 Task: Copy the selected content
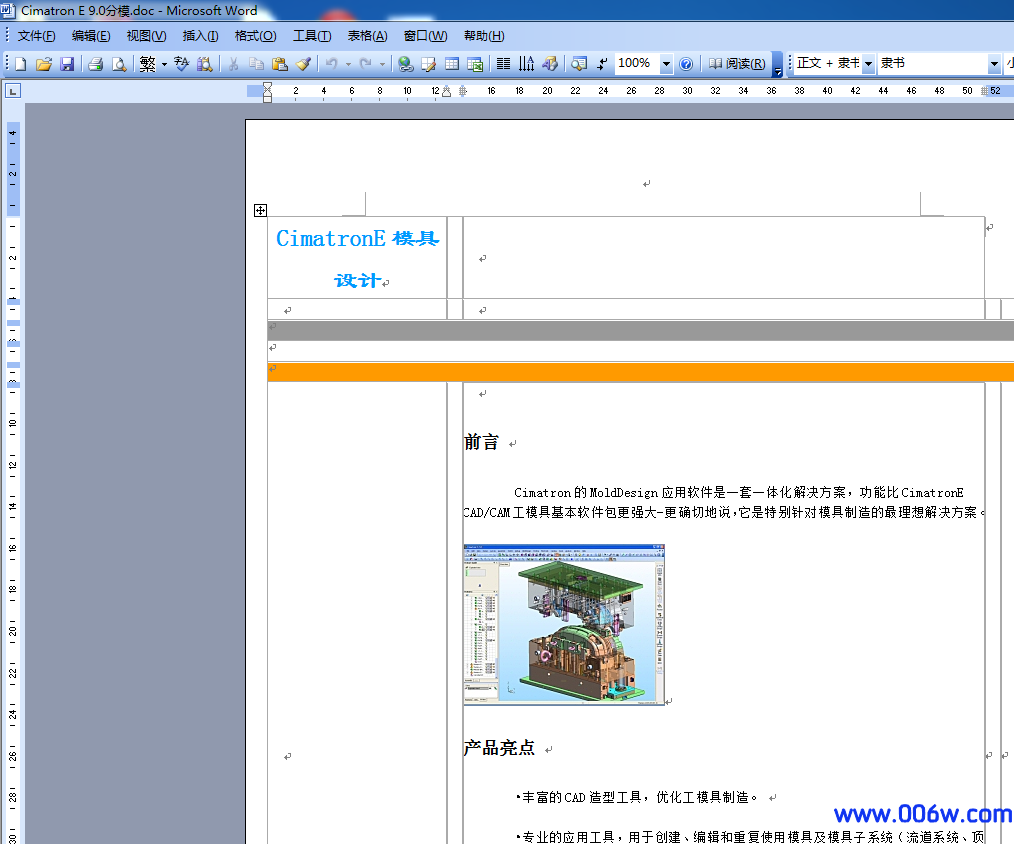click(x=257, y=64)
